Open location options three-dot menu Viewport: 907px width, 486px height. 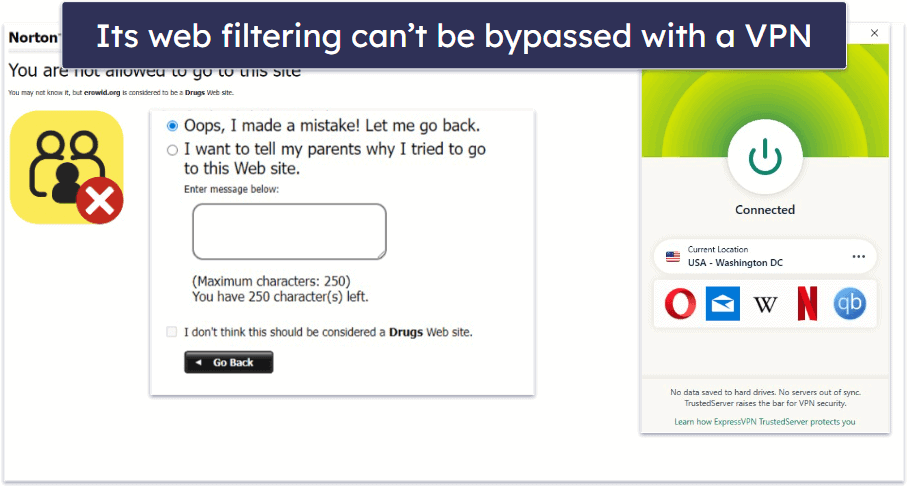point(858,256)
